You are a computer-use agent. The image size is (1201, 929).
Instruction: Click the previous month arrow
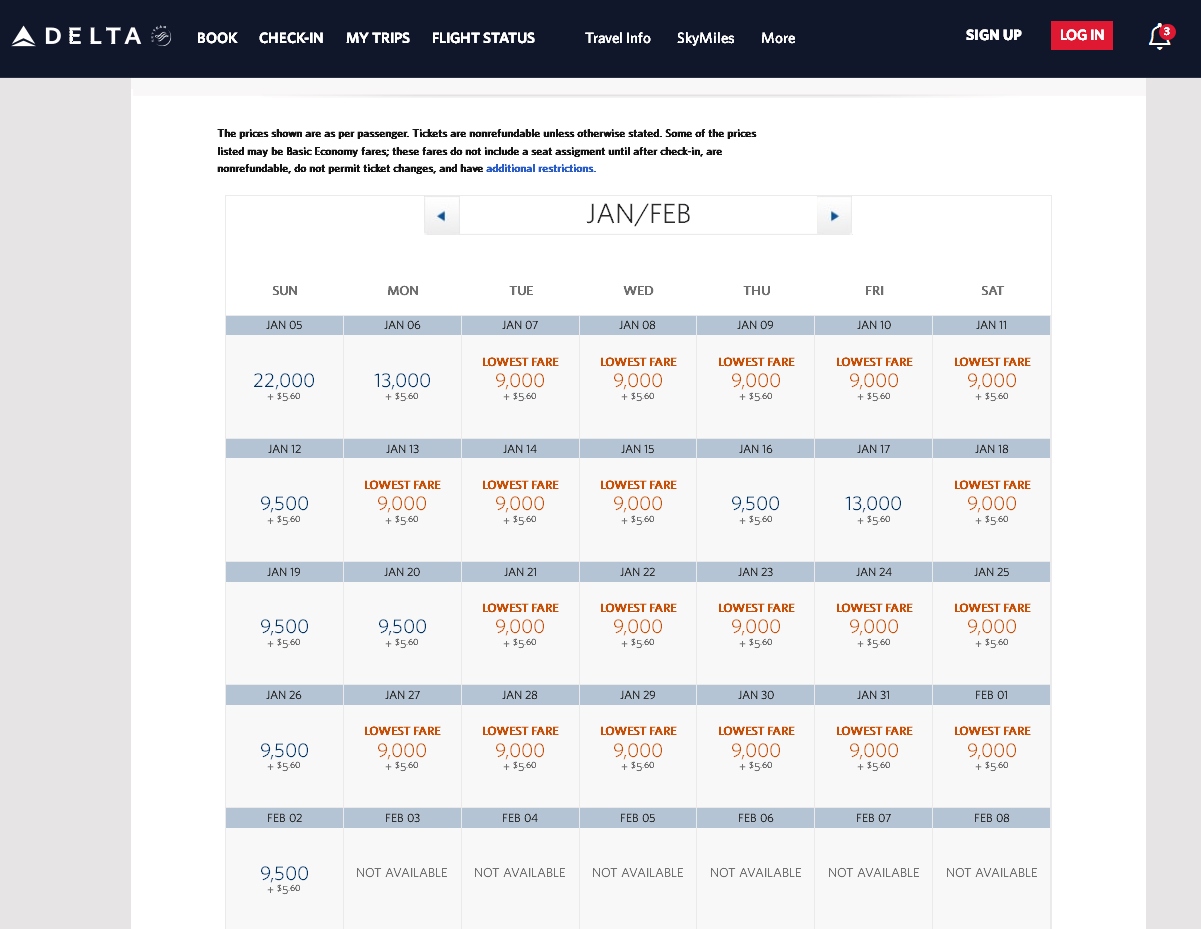tap(442, 215)
